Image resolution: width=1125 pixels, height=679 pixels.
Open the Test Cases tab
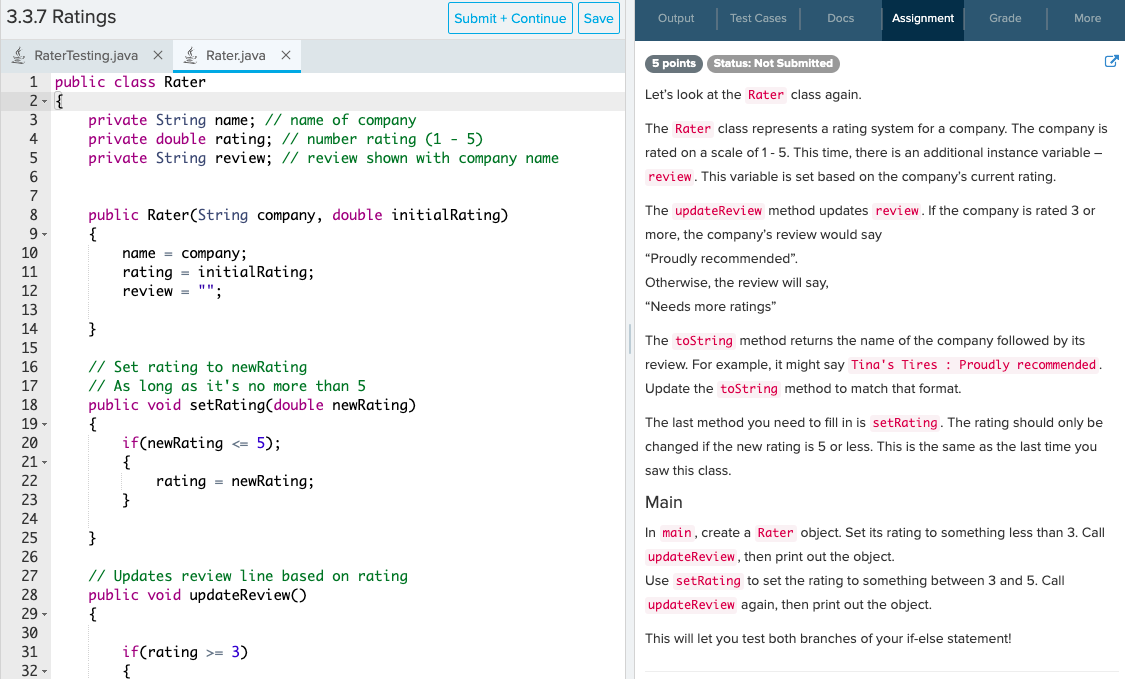click(758, 18)
